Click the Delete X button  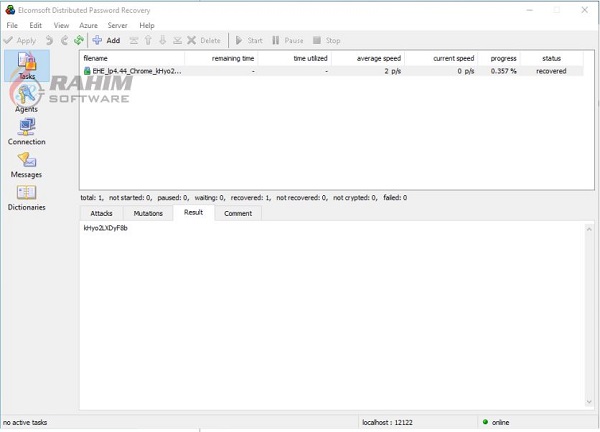coord(204,40)
